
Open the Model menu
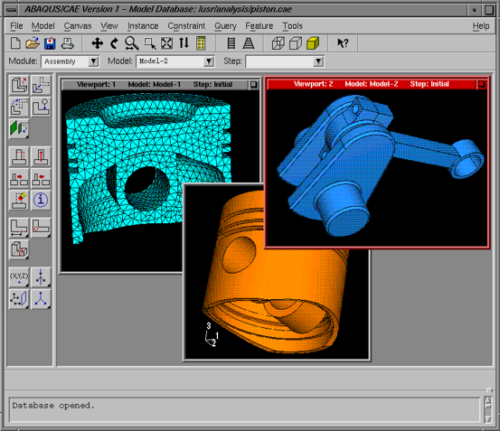point(43,26)
